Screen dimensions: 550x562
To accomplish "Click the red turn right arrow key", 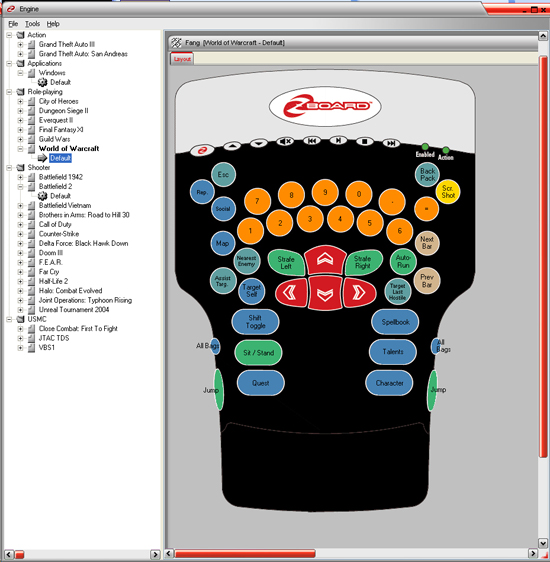I will click(359, 293).
